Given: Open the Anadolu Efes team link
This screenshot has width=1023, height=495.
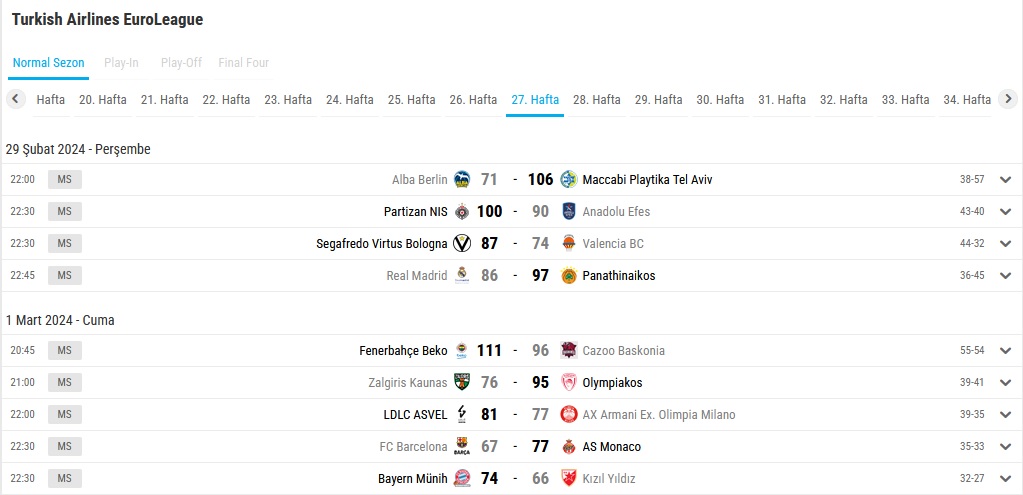Looking at the screenshot, I should click(616, 211).
